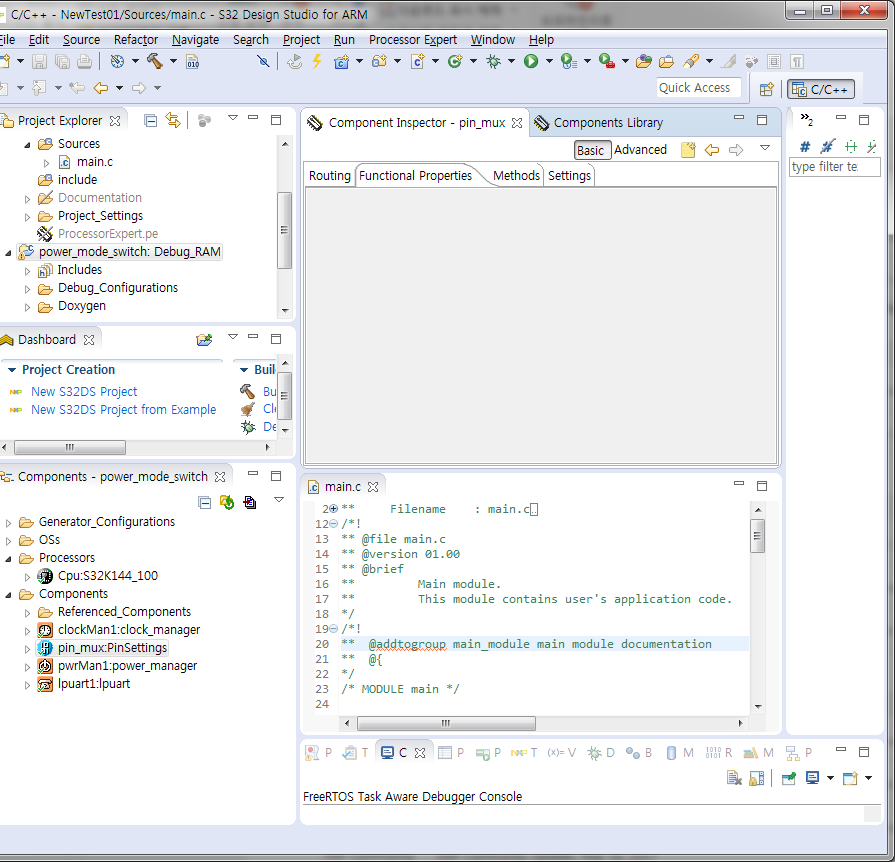Image resolution: width=895 pixels, height=862 pixels.
Task: Select the Basic view mode button
Action: [x=590, y=150]
